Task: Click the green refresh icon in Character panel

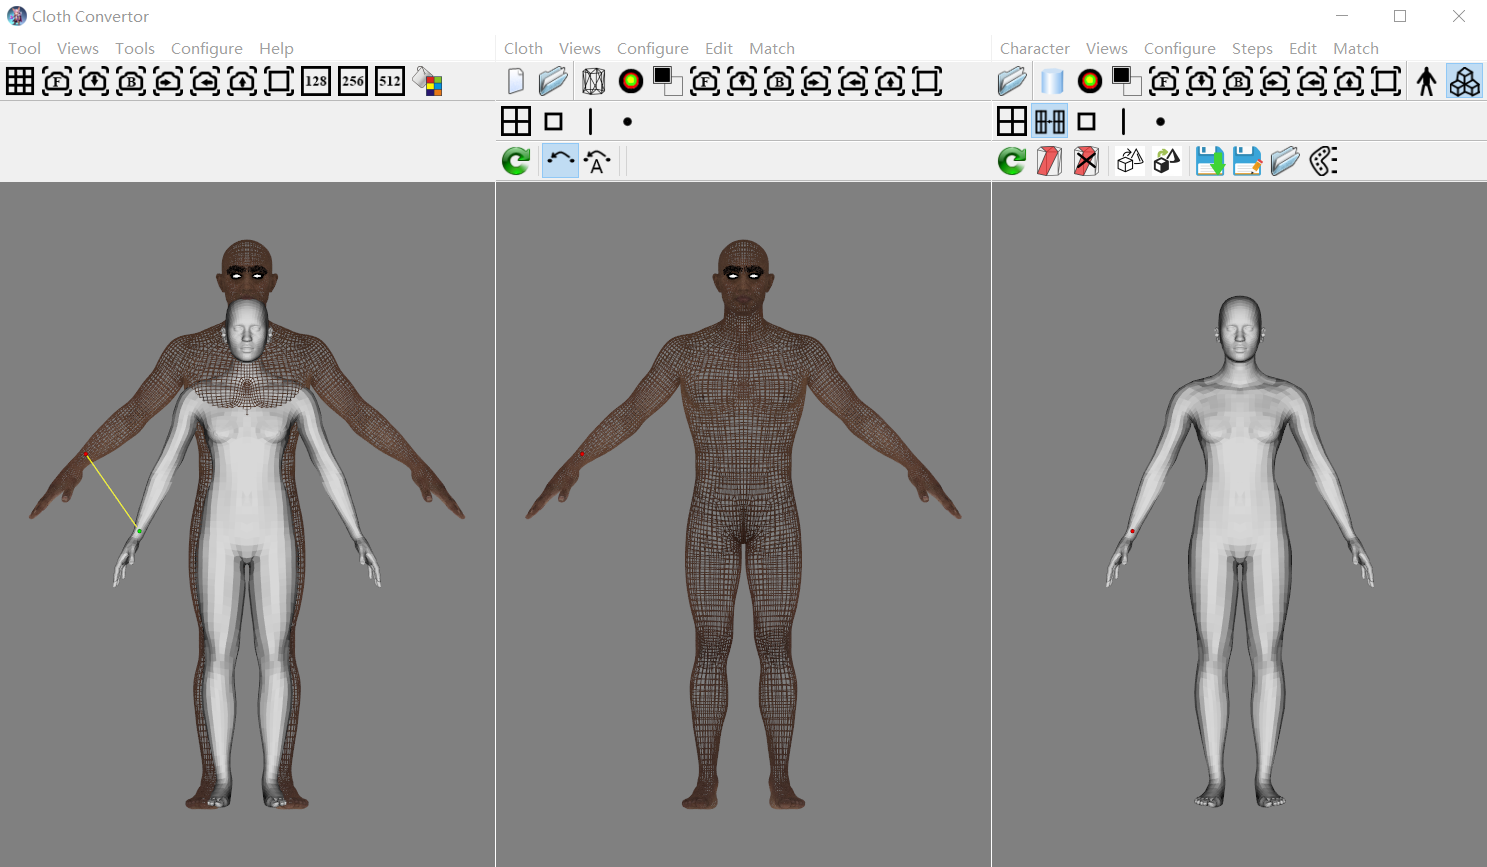Action: (x=1012, y=161)
